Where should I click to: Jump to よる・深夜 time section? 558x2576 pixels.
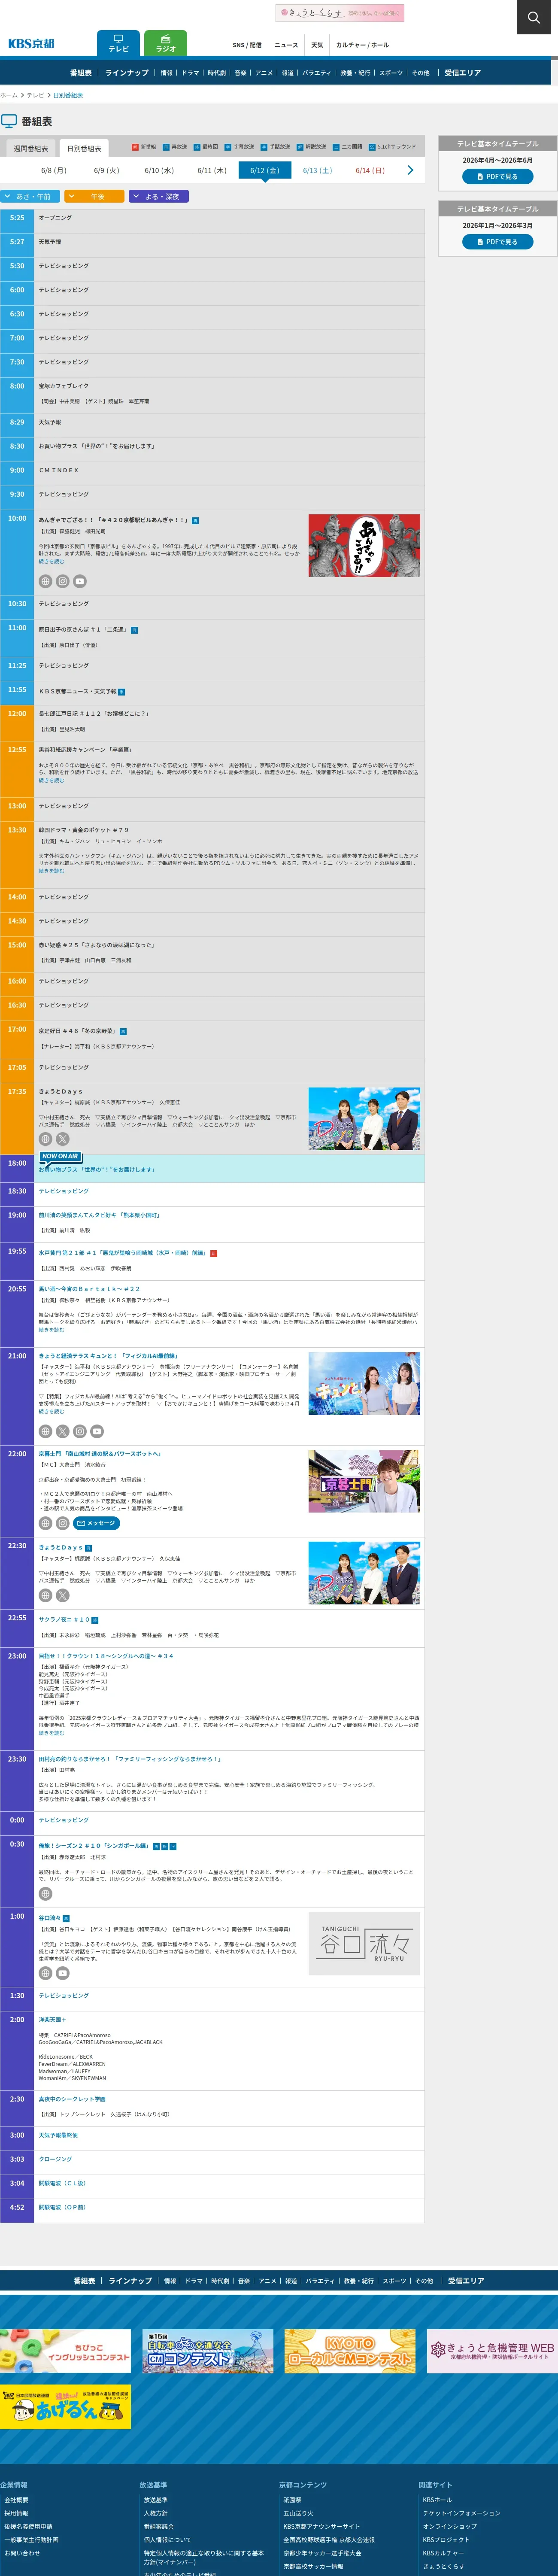[x=158, y=196]
